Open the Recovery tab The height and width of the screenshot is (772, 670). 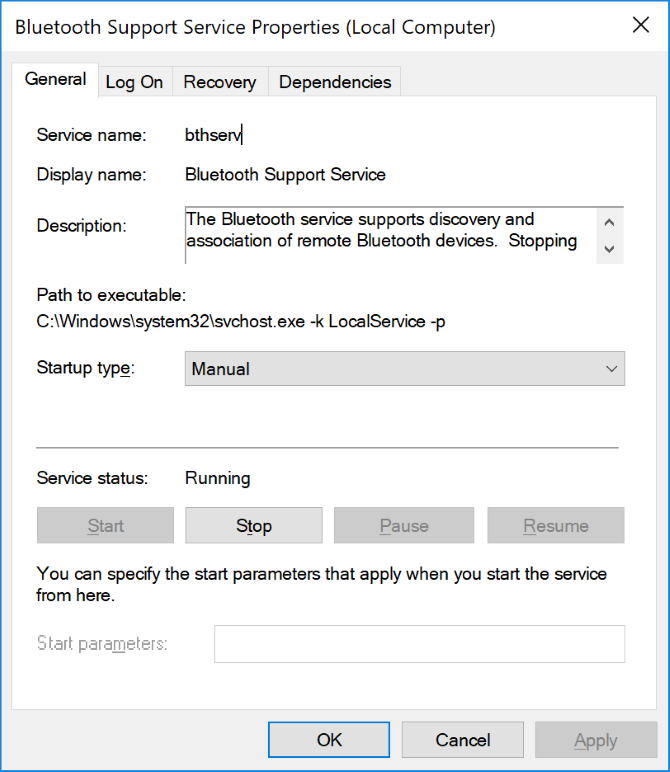[220, 82]
